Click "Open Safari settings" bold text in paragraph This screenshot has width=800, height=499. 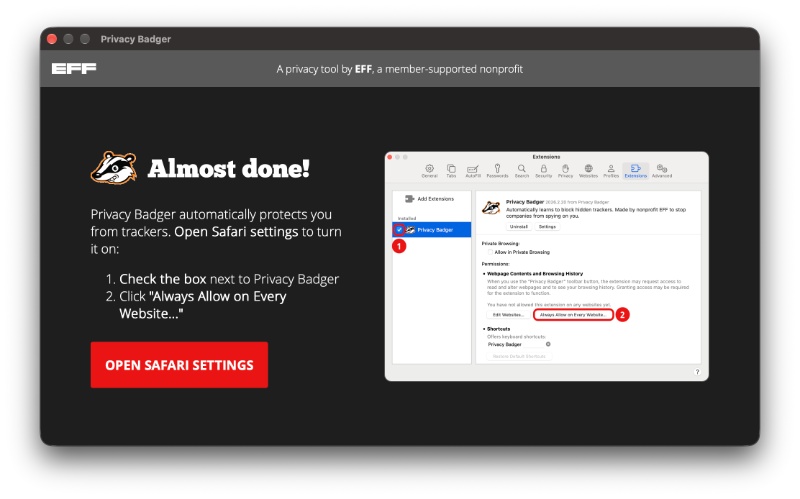click(x=236, y=232)
